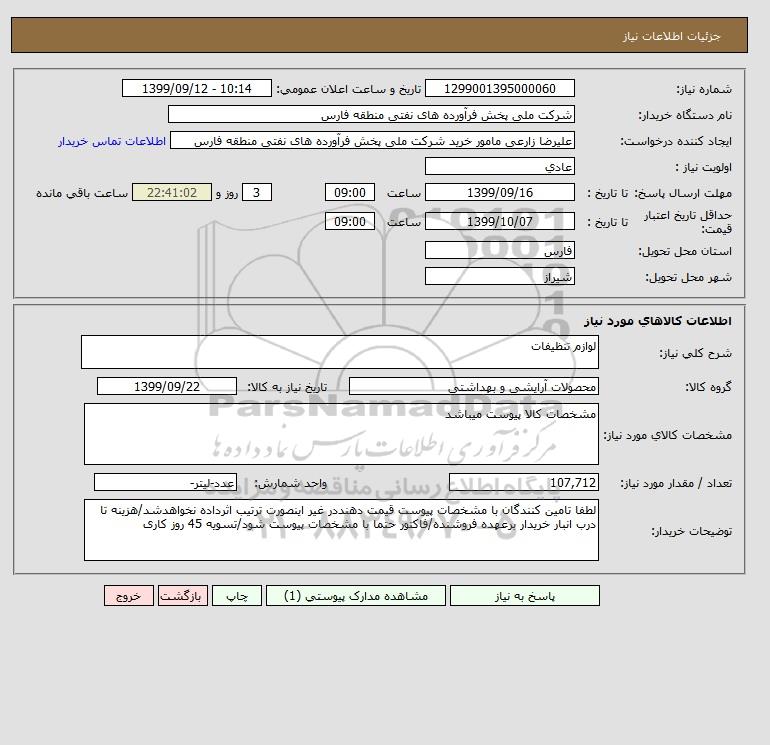Screen dimensions: 770x745
Task: Click the واحد شمارش field عدد-لیتر
Action: [165, 482]
